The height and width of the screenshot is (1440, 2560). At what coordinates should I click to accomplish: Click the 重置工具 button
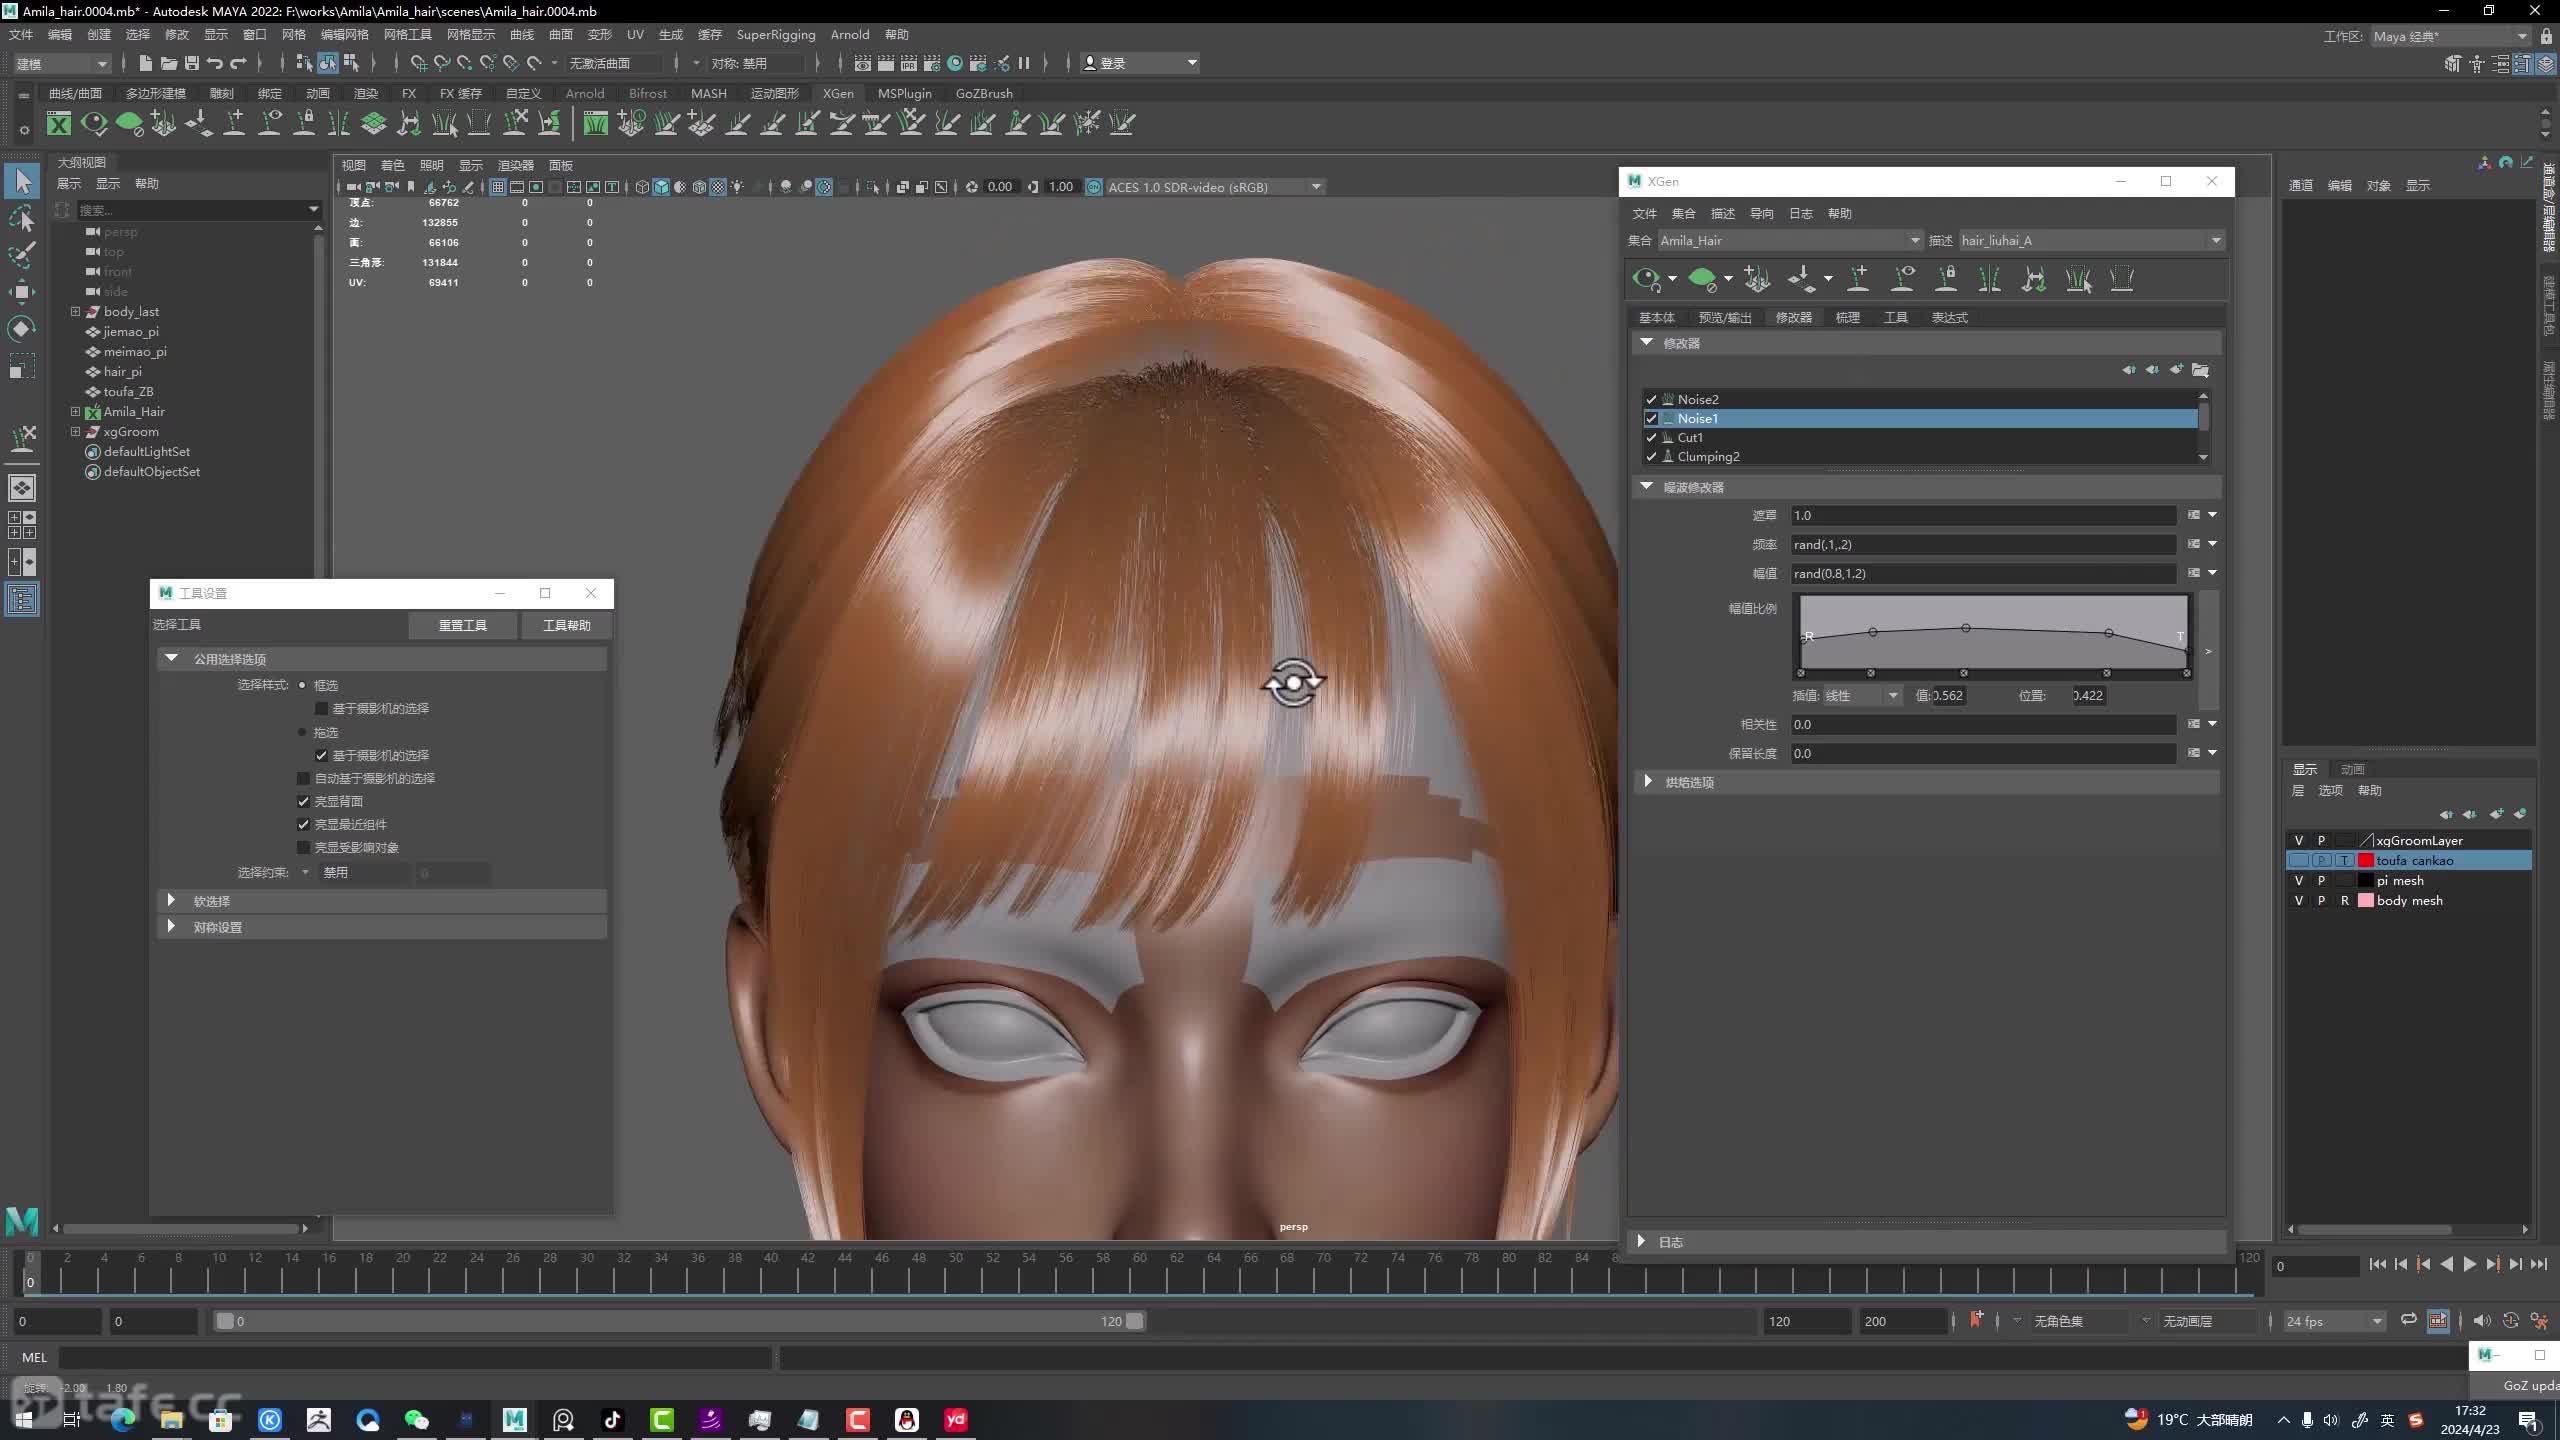[x=463, y=625]
